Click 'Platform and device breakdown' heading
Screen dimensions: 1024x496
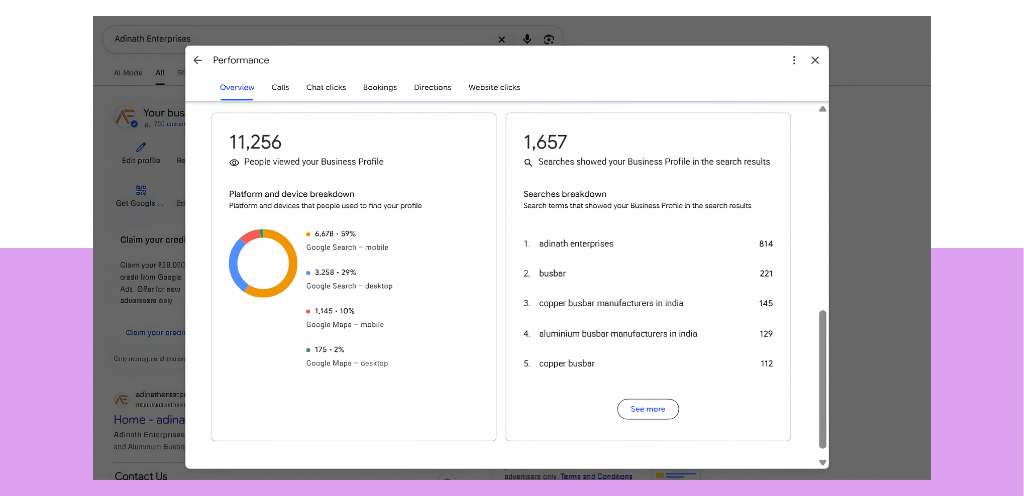292,194
